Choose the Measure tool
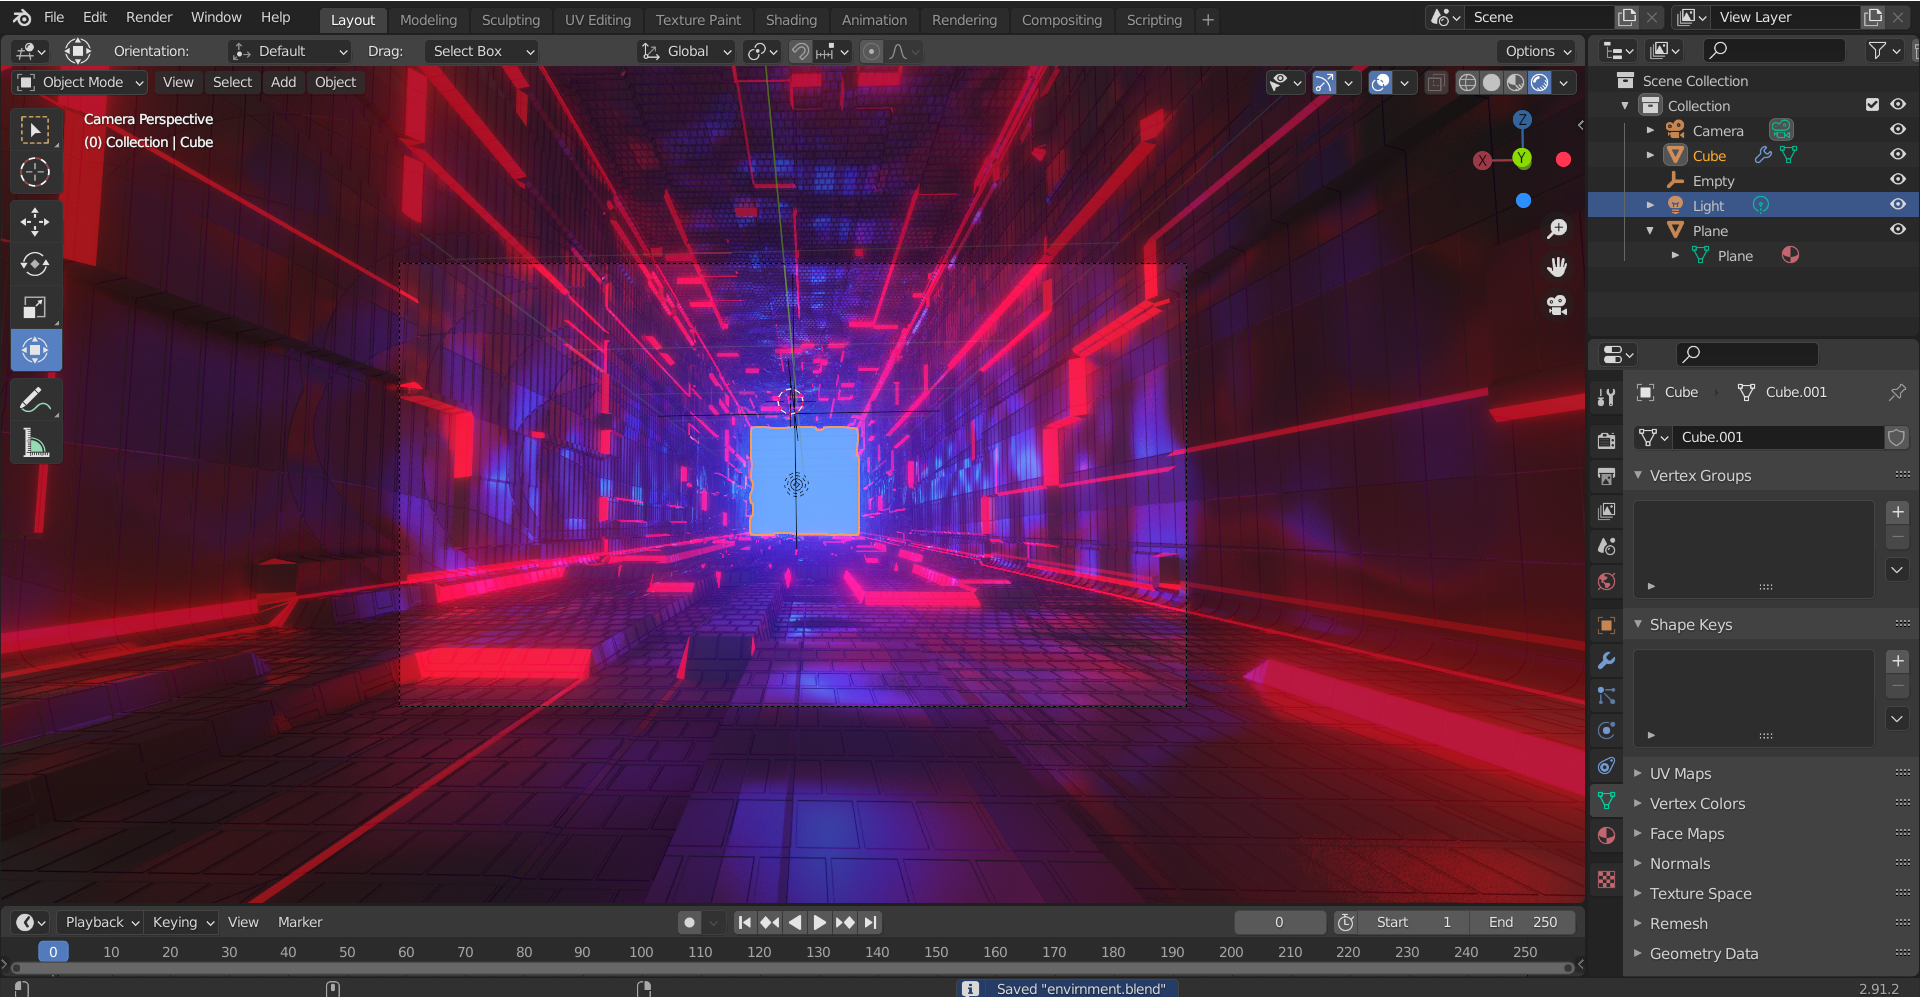Screen dimensions: 1920x997 click(x=35, y=443)
